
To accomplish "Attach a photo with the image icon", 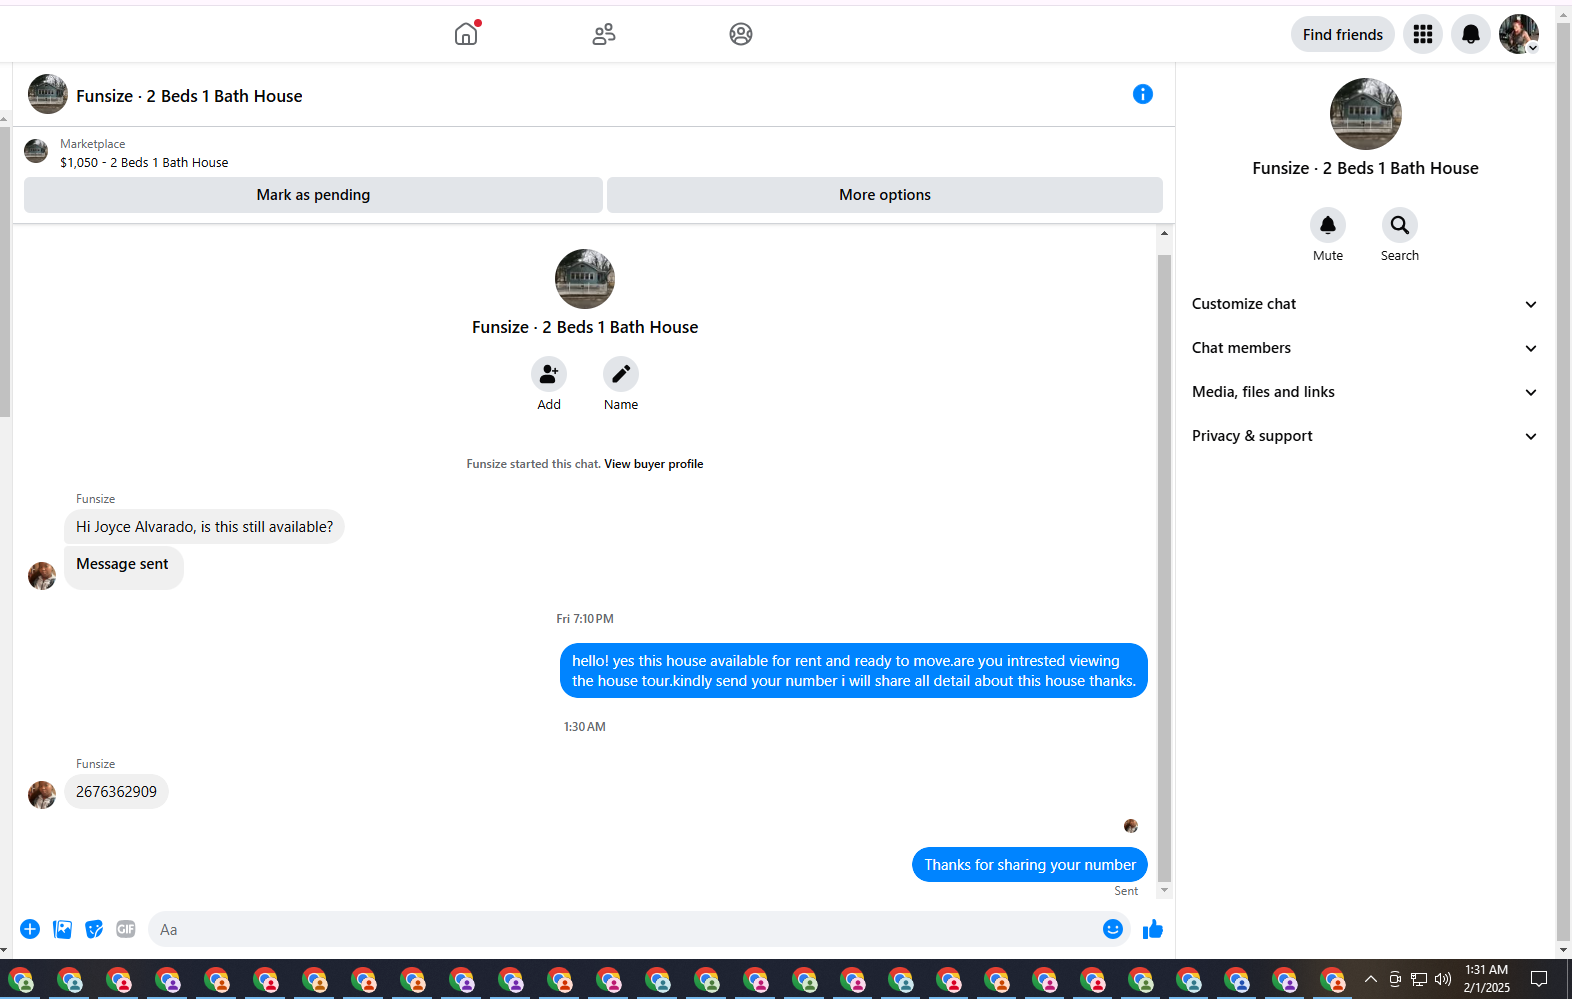I will pyautogui.click(x=62, y=929).
